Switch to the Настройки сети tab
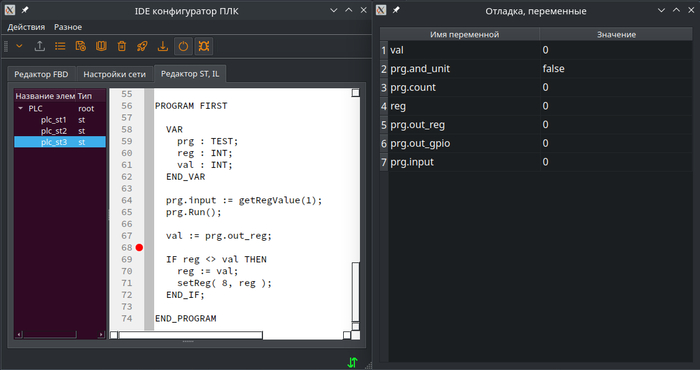Image resolution: width=700 pixels, height=370 pixels. 115,74
